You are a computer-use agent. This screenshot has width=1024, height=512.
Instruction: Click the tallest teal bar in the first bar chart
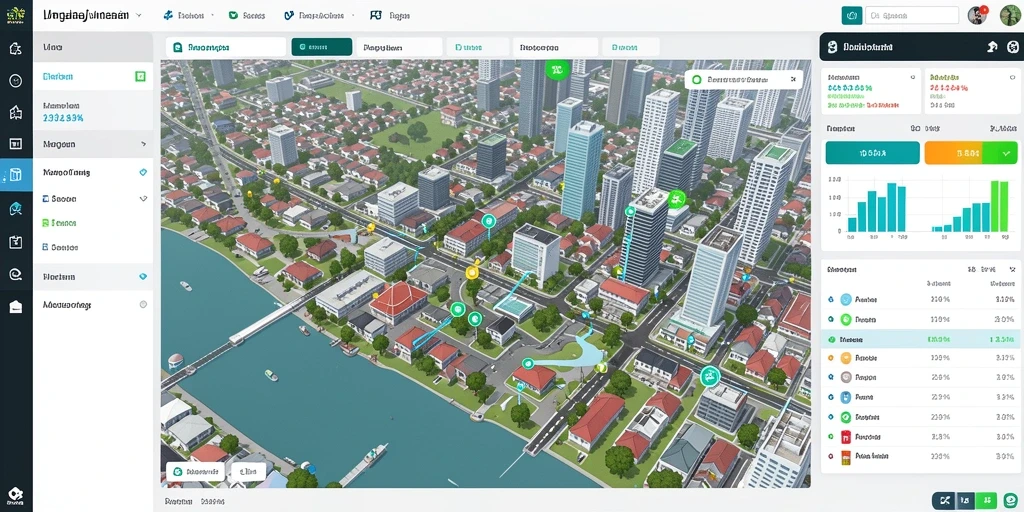[x=891, y=208]
